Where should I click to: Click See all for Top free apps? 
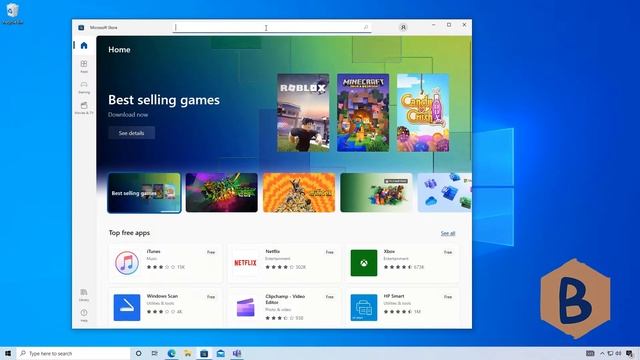click(448, 233)
